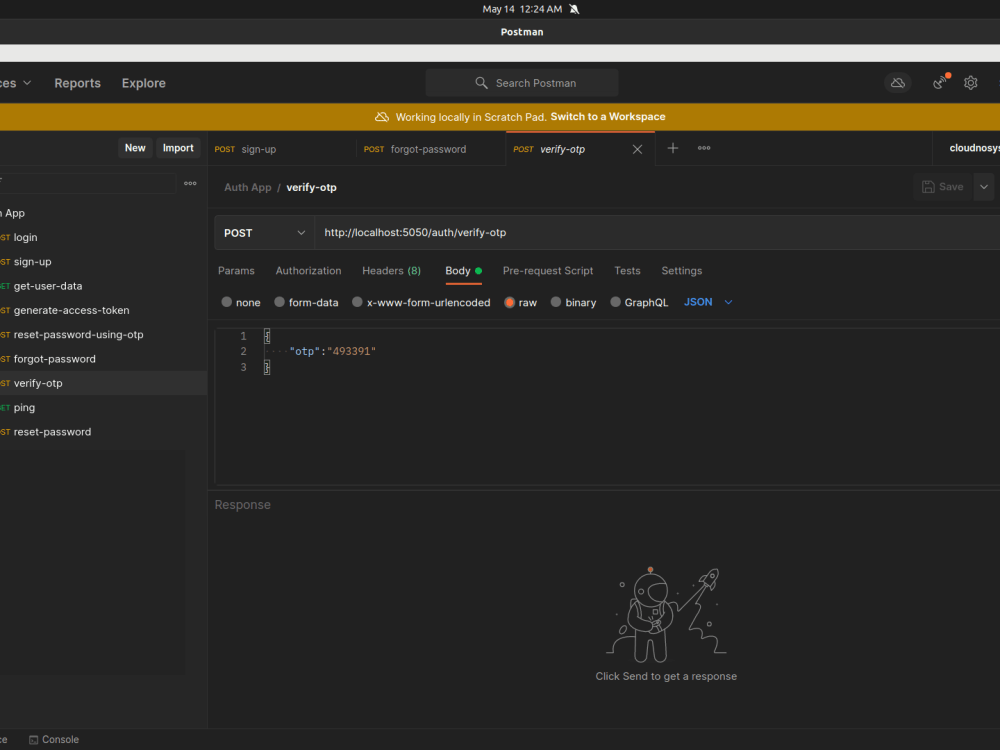Switch to the Headers (8) tab

(x=391, y=270)
